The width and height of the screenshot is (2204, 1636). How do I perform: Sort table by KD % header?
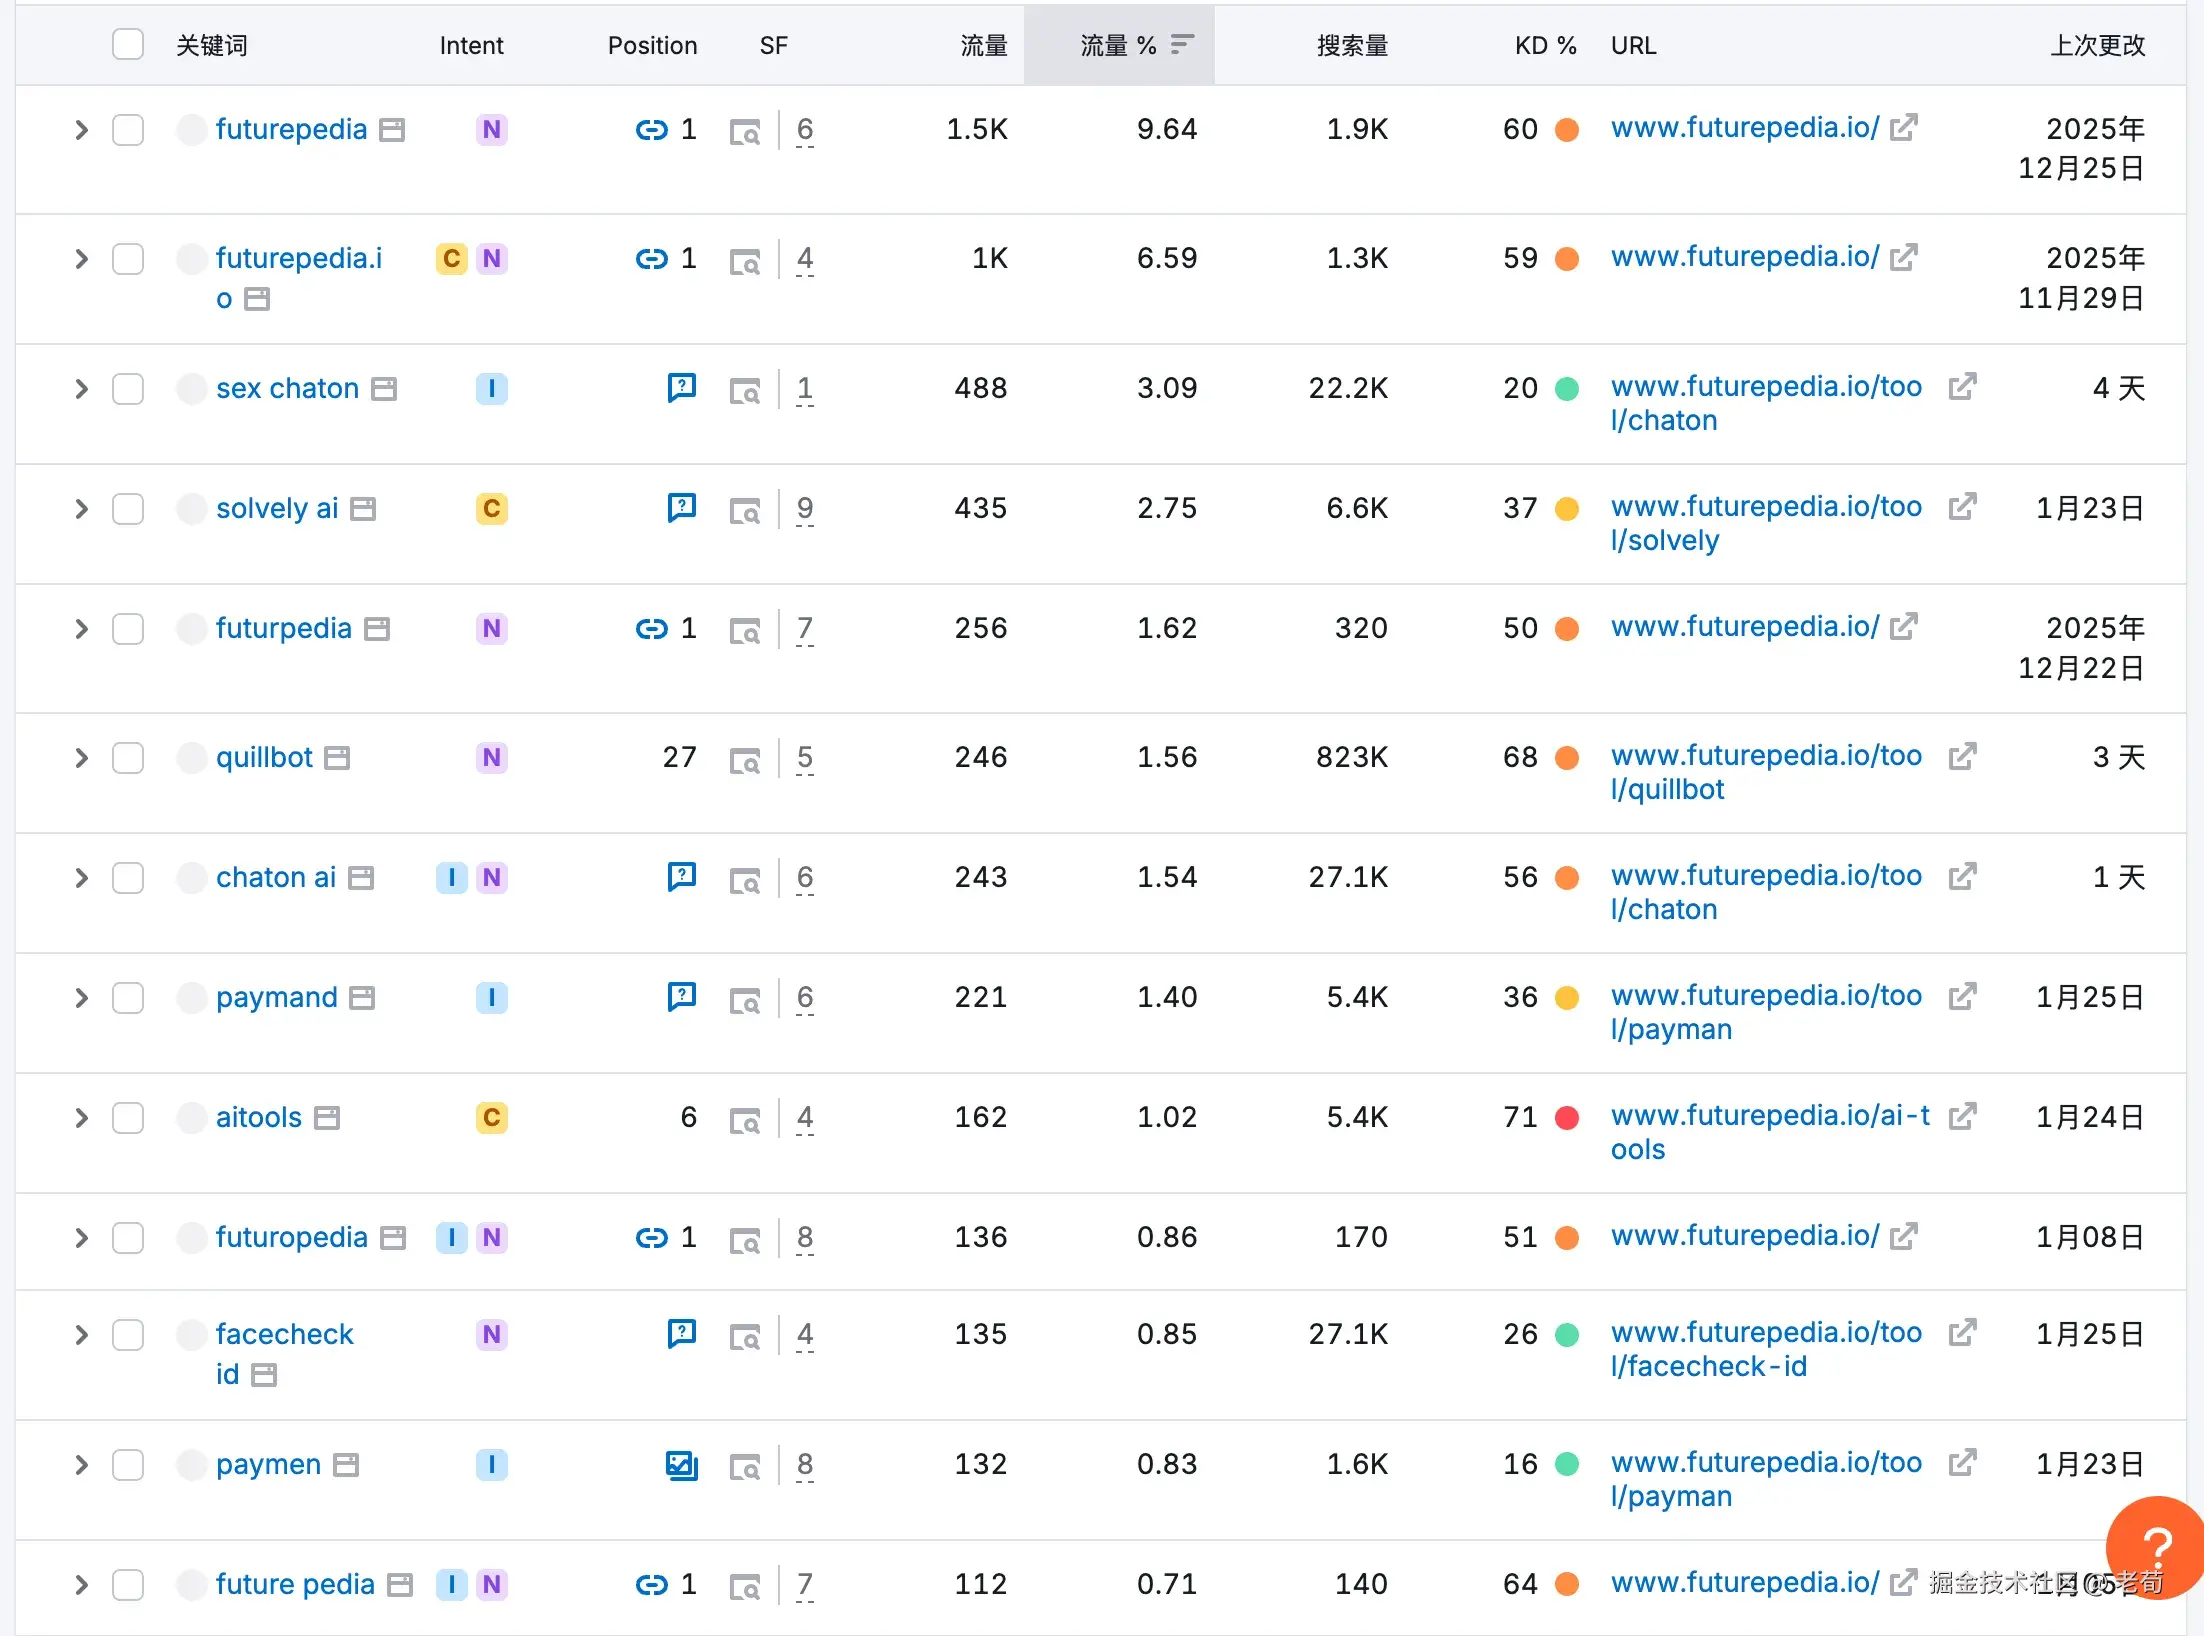[1544, 45]
